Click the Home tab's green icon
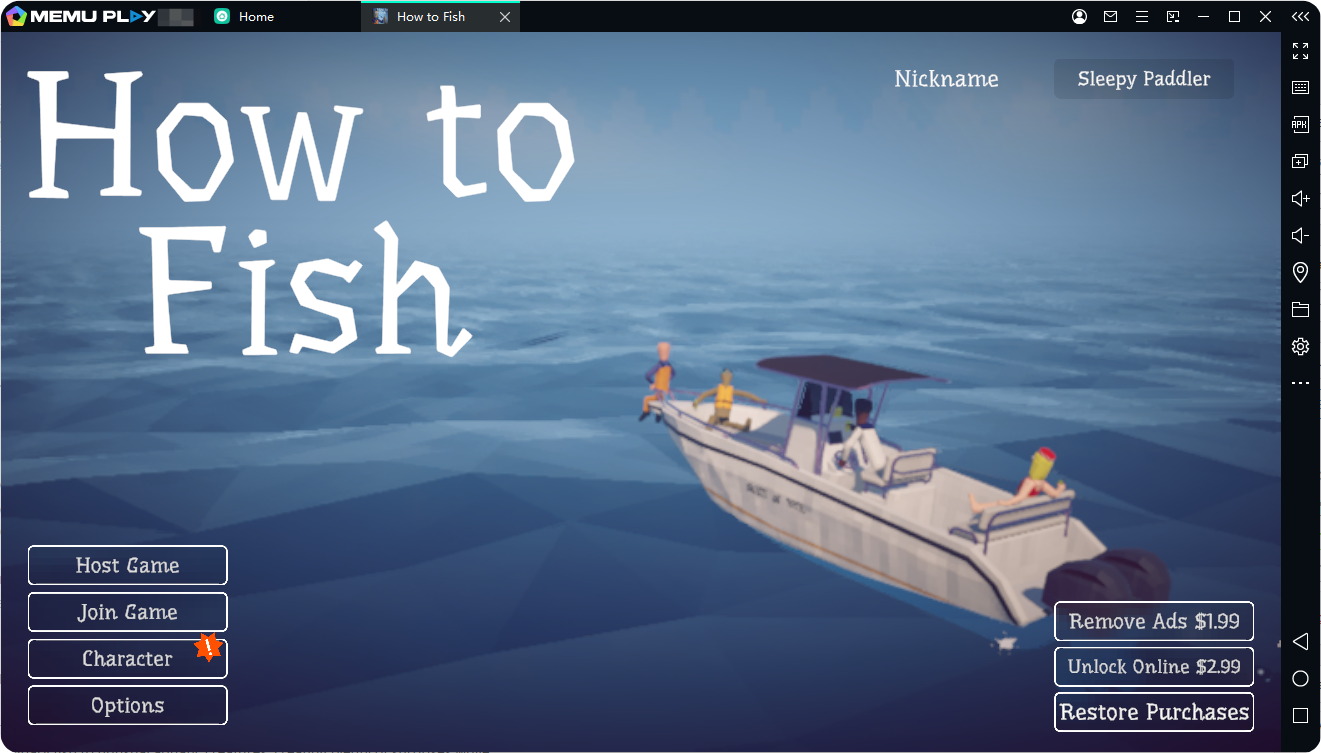The image size is (1321, 753). (x=222, y=17)
